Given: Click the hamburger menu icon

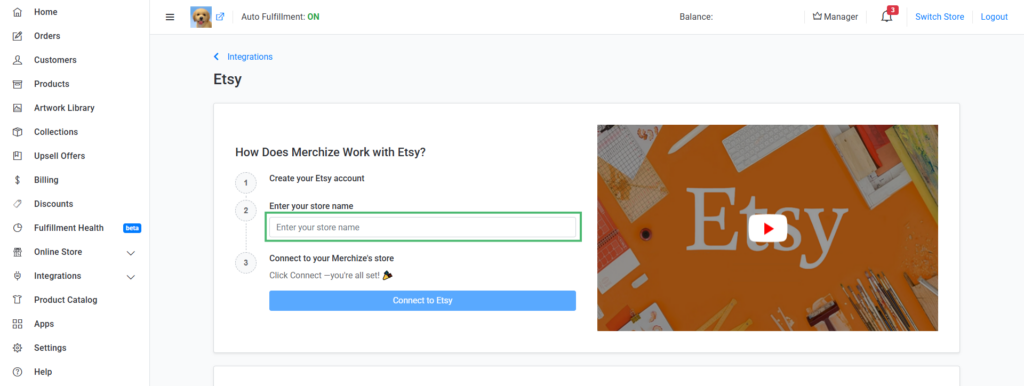Looking at the screenshot, I should (170, 17).
